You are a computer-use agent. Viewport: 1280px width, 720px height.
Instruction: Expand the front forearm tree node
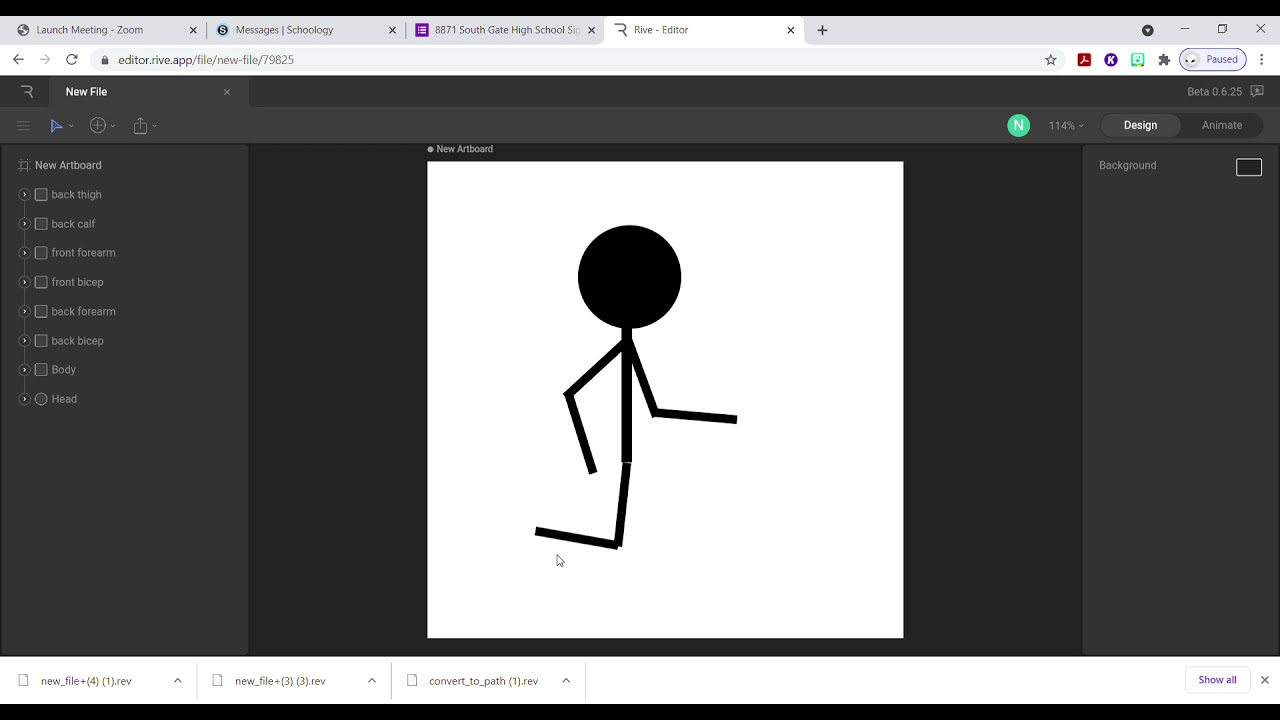25,253
